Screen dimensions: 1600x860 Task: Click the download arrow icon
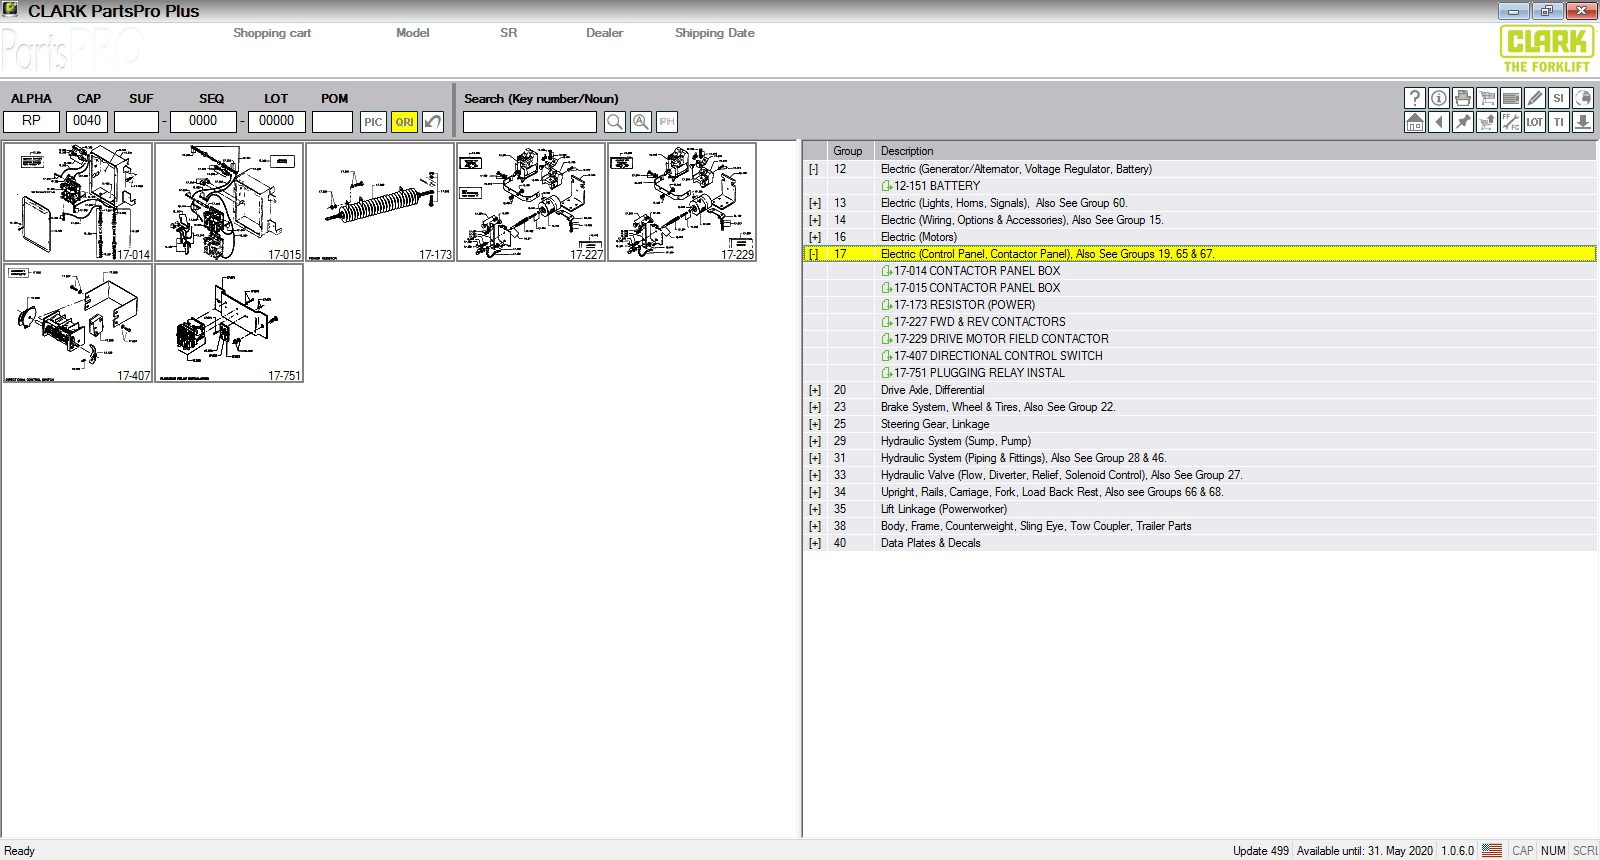[1583, 122]
